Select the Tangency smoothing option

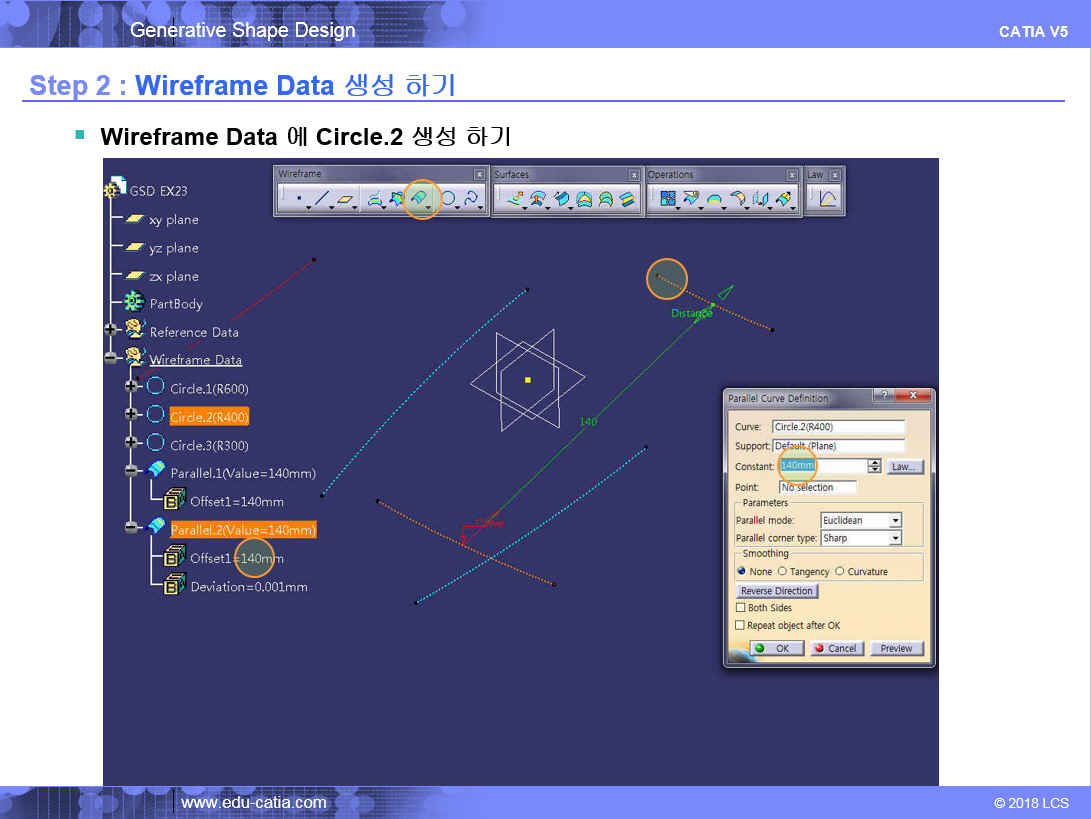(782, 572)
